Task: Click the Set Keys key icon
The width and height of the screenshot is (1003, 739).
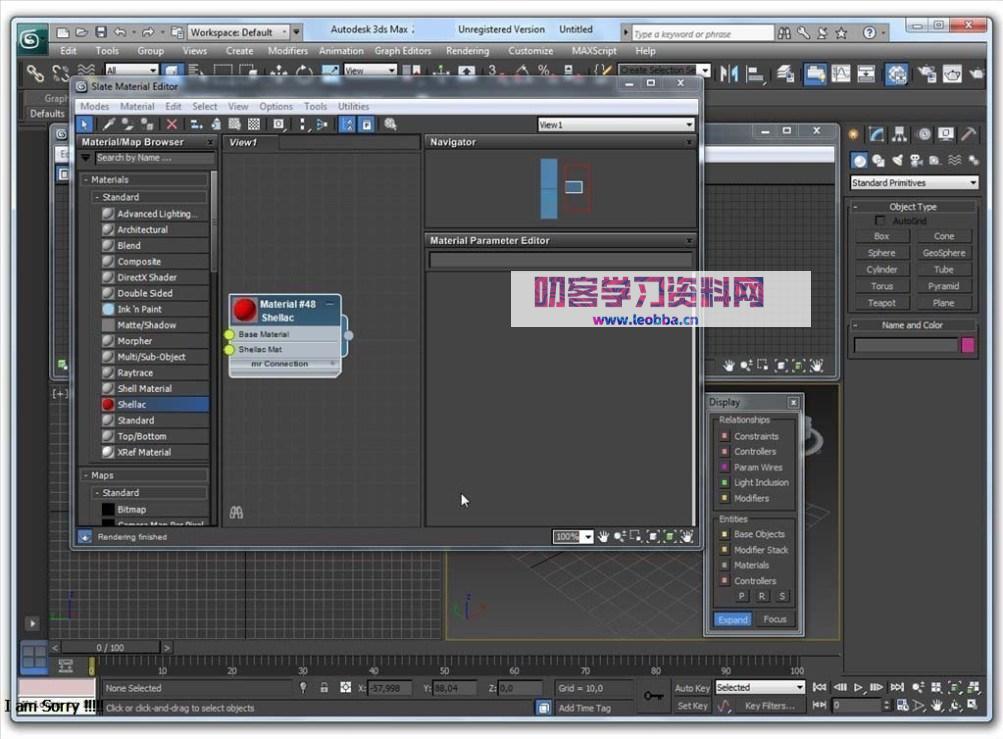Action: pos(652,695)
